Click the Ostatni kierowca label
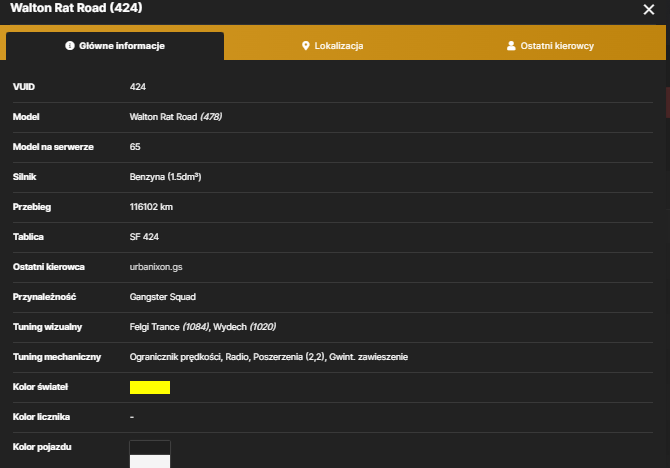 (49, 267)
